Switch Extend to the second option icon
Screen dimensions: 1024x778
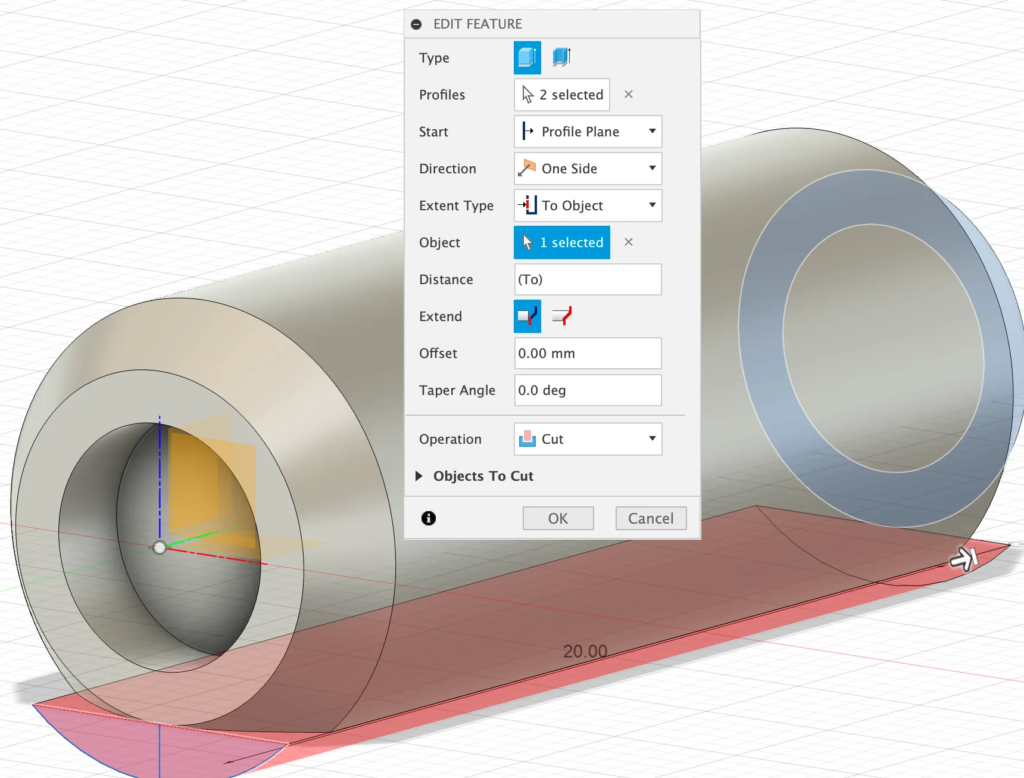tap(563, 316)
